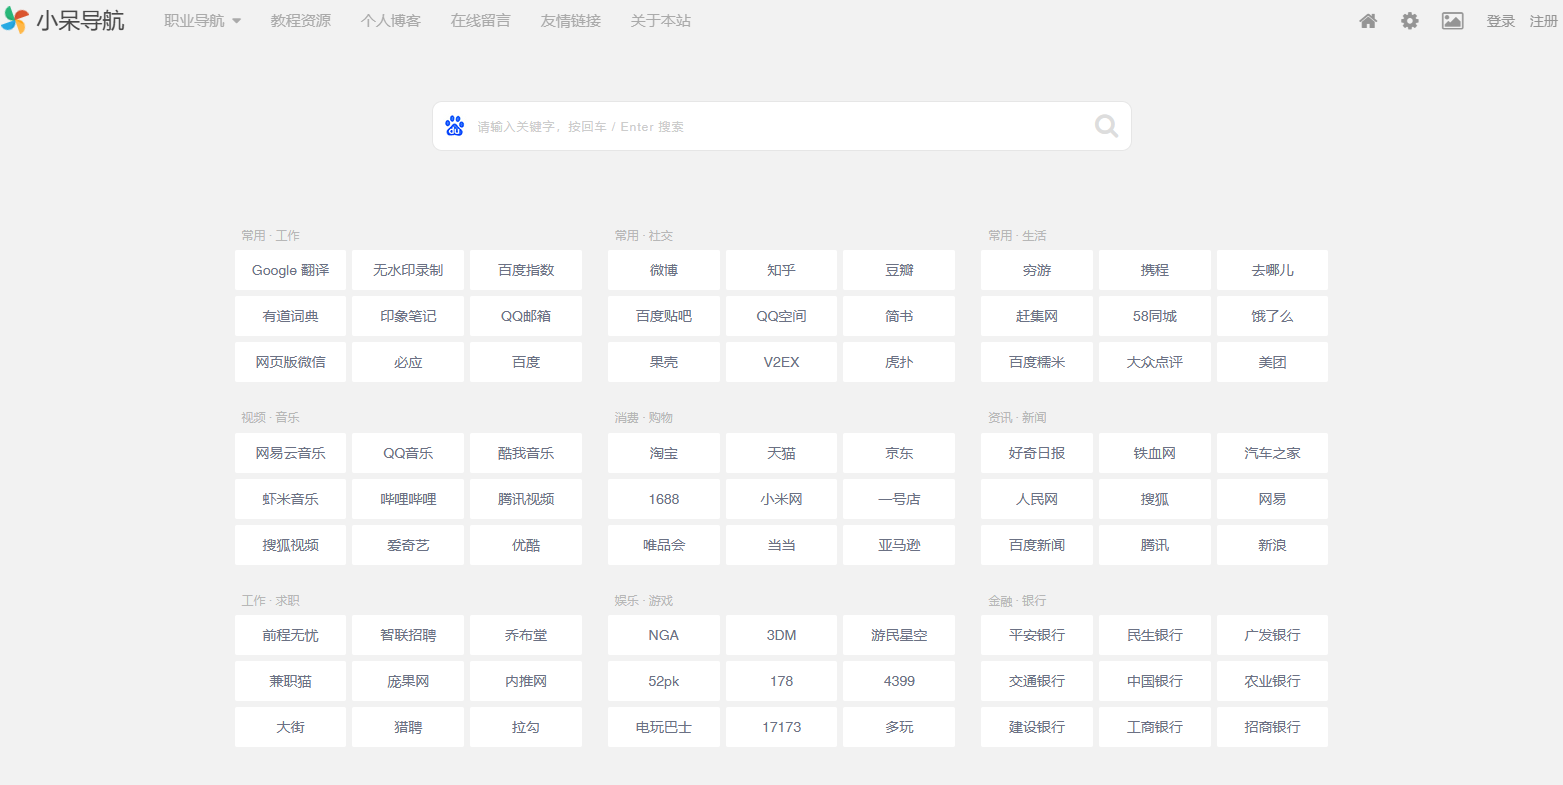Screen dimensions: 1563x785
Task: Open the 微博 tile
Action: 664,270
